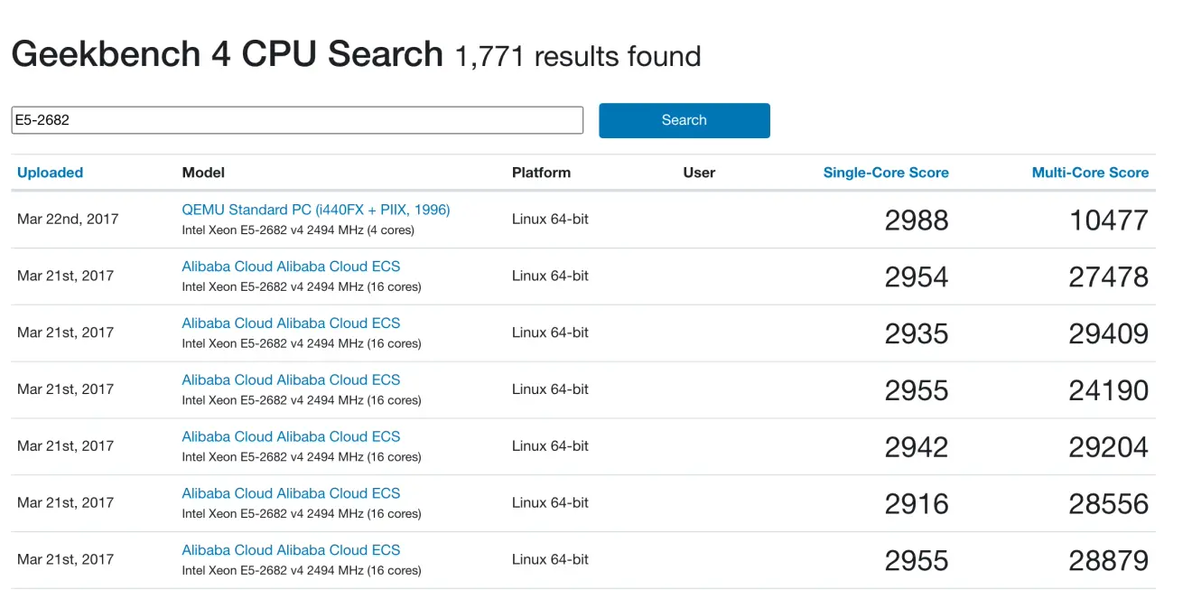Click the Platform column header
Screen dimensions: 1192x590
(x=541, y=172)
